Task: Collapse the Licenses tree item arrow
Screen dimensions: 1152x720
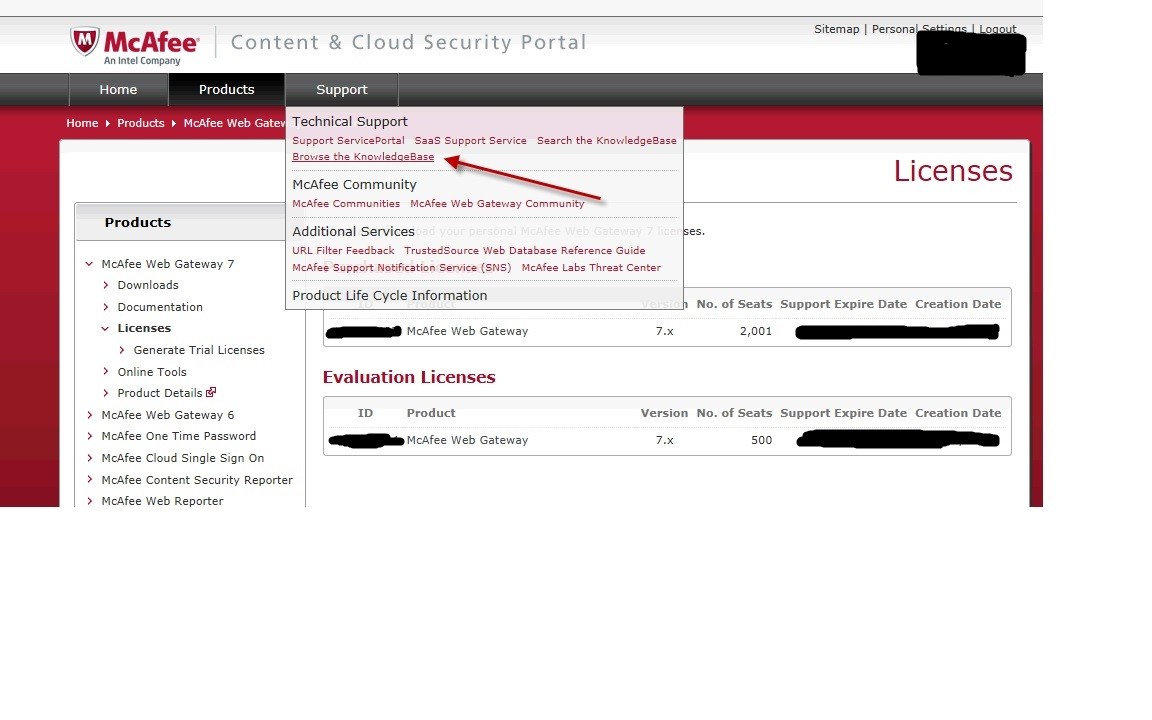Action: click(x=106, y=328)
